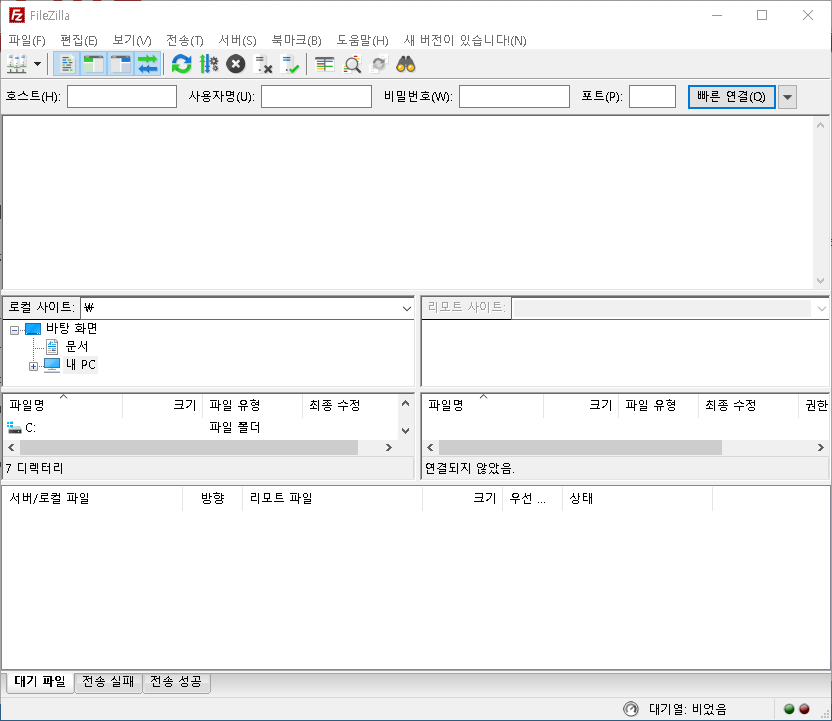
Task: Toggle message log display
Action: [x=67, y=64]
